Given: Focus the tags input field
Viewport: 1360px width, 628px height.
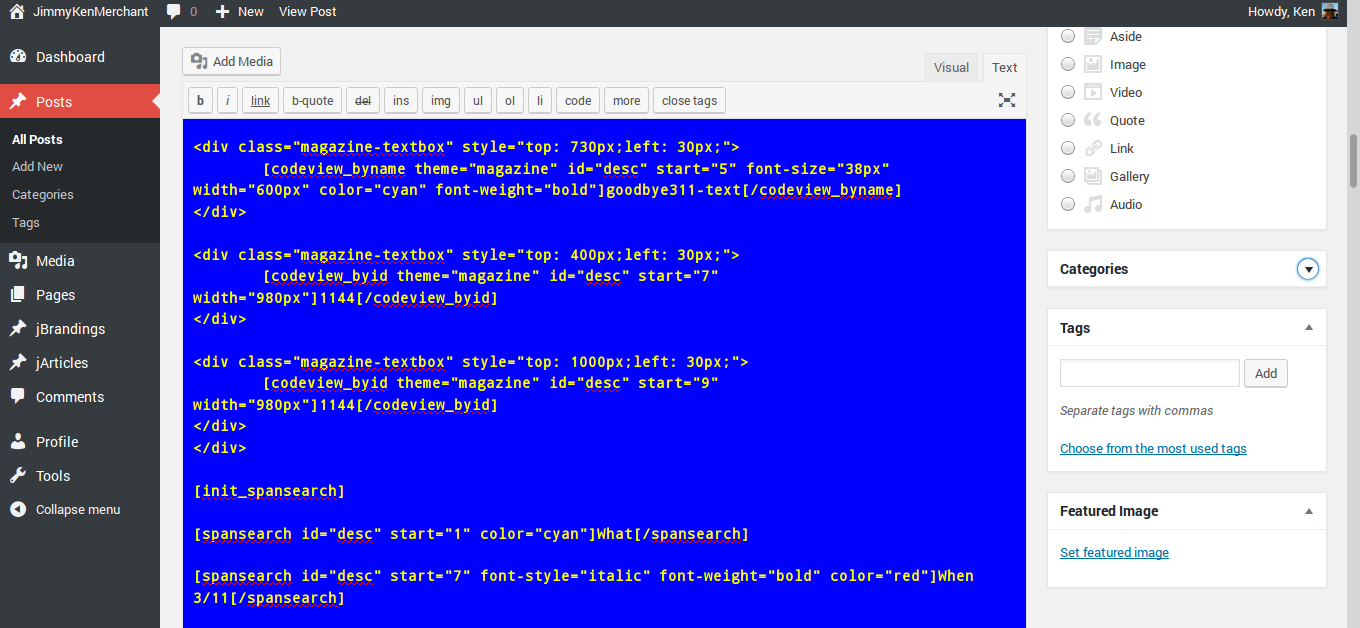Looking at the screenshot, I should point(1149,373).
